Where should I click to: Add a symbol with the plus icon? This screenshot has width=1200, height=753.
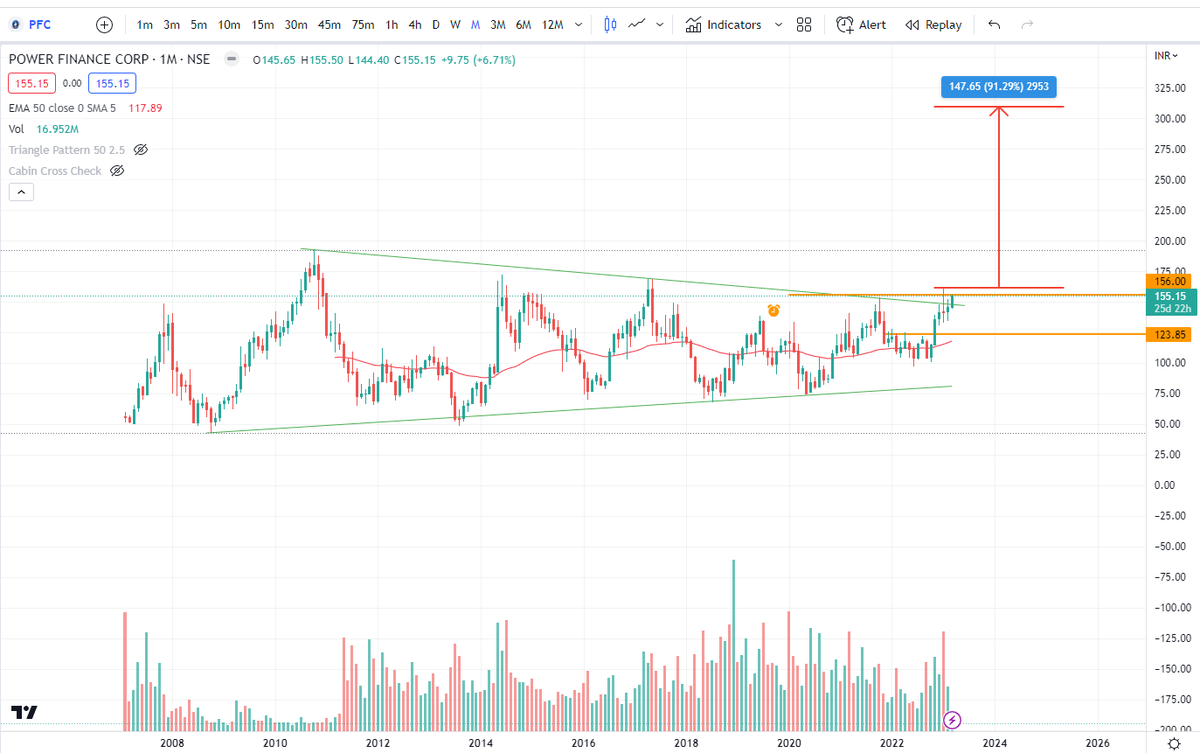104,24
